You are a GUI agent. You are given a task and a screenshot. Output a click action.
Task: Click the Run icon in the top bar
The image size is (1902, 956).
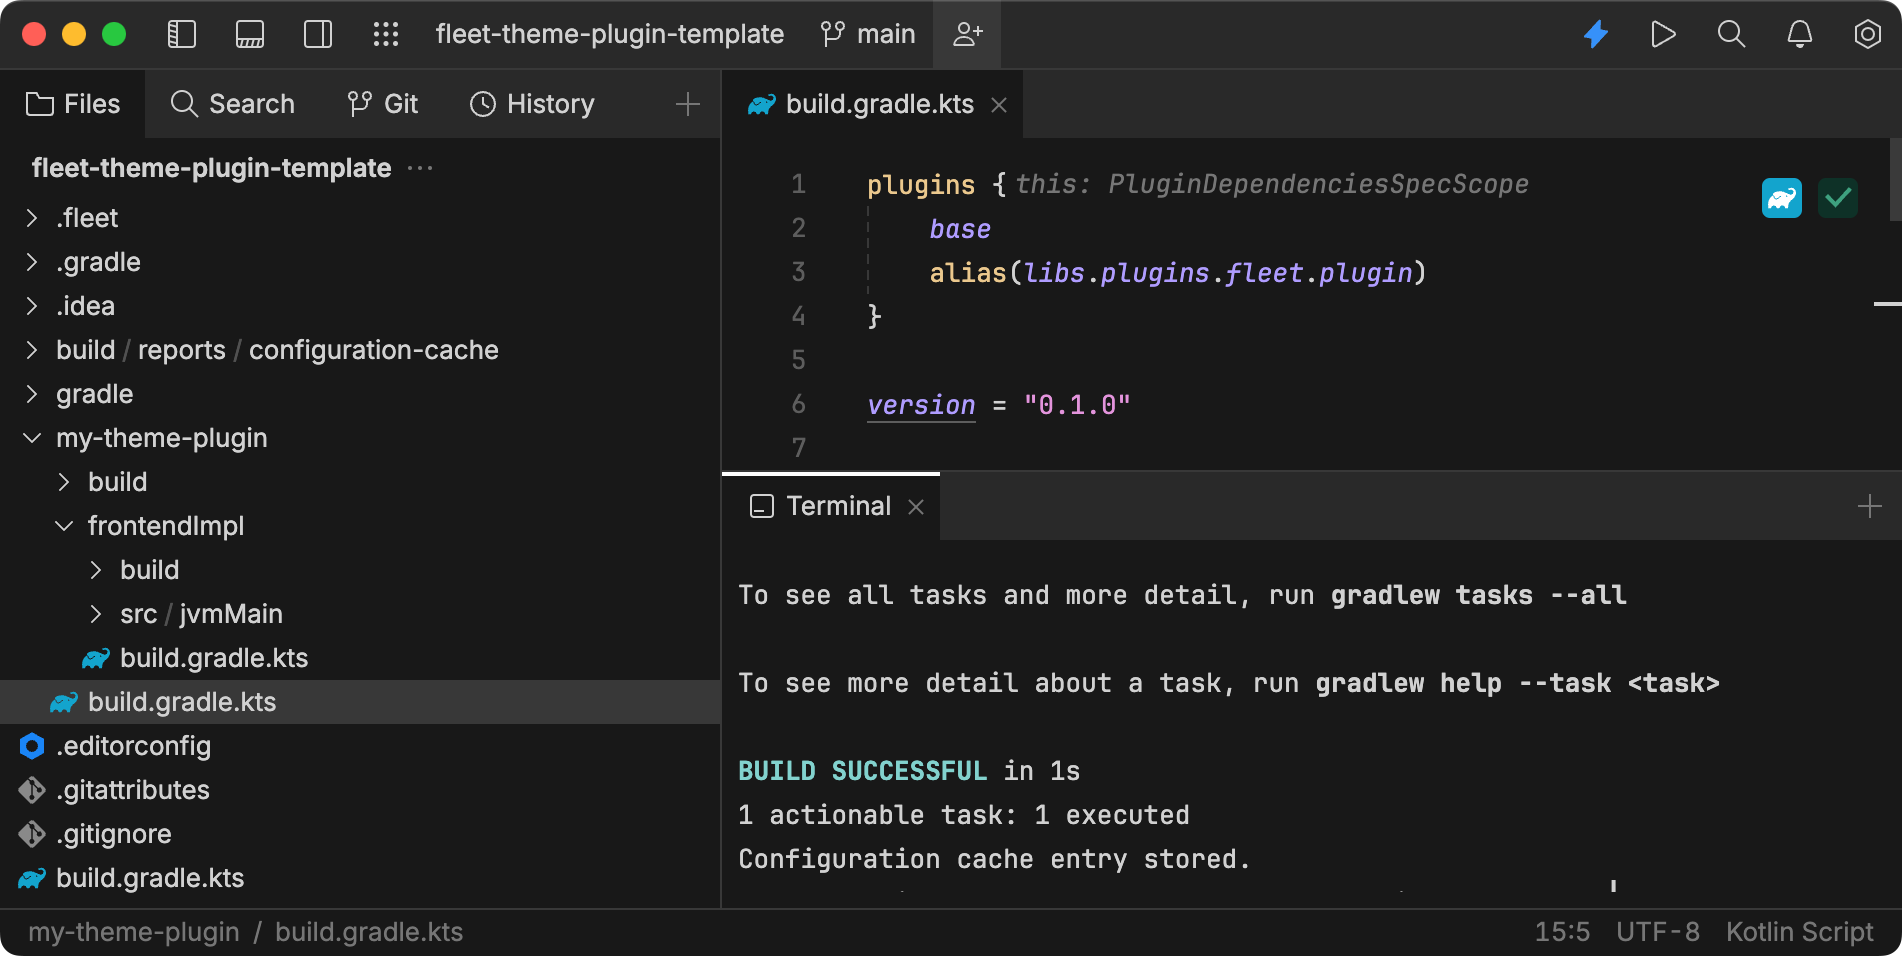point(1663,34)
